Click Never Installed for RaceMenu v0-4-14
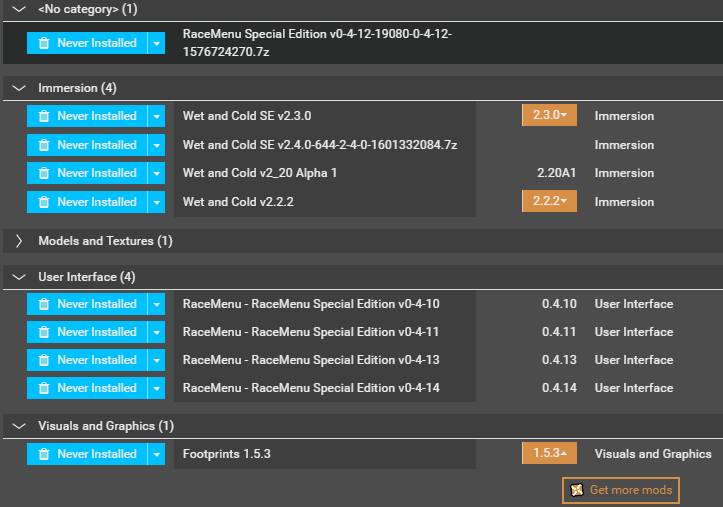 coord(87,388)
